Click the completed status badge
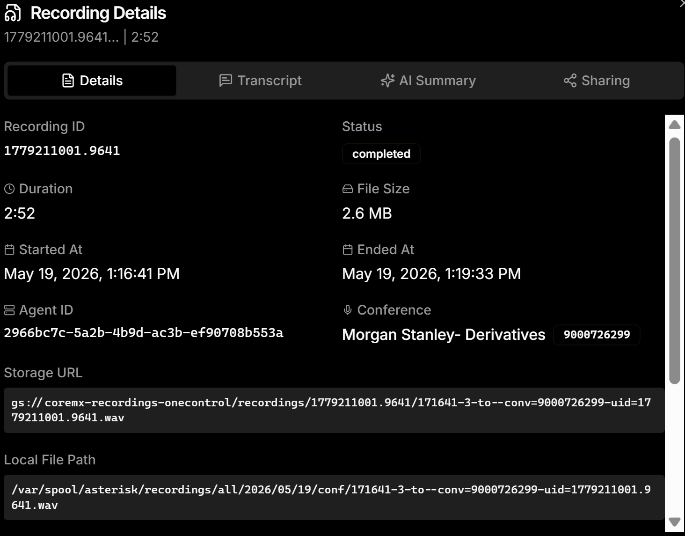Screen dimensions: 685x536 click(381, 154)
